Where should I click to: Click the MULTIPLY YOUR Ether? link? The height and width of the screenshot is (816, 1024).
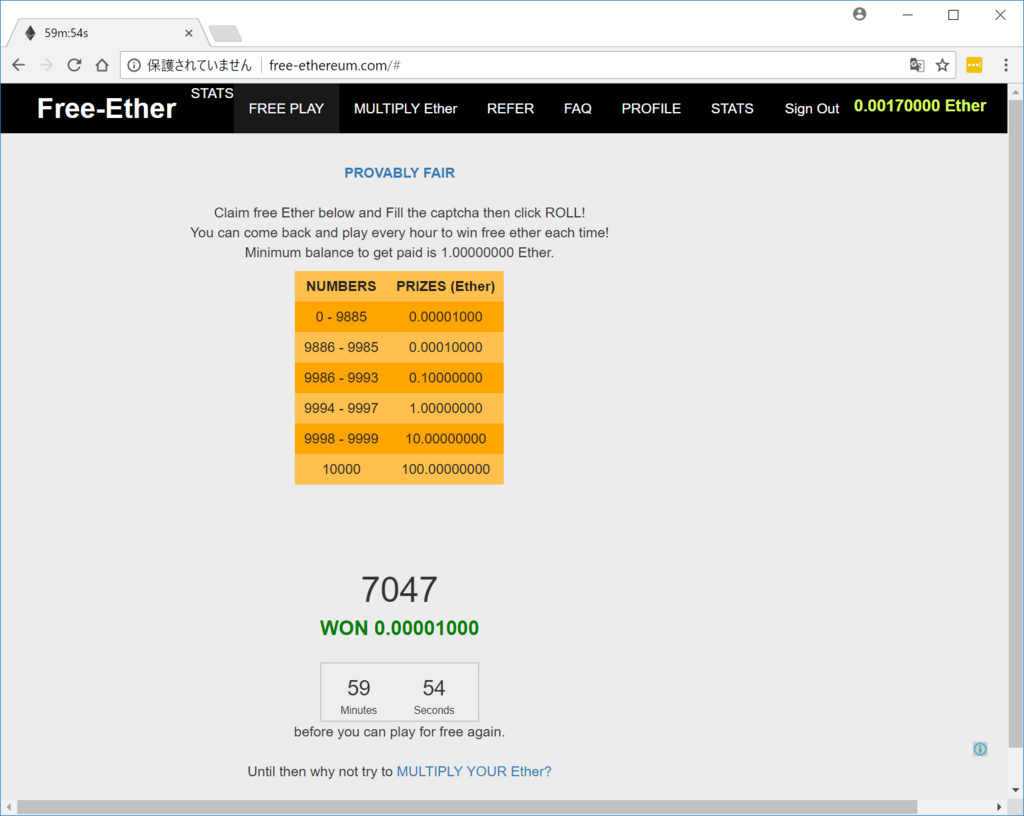click(x=473, y=771)
